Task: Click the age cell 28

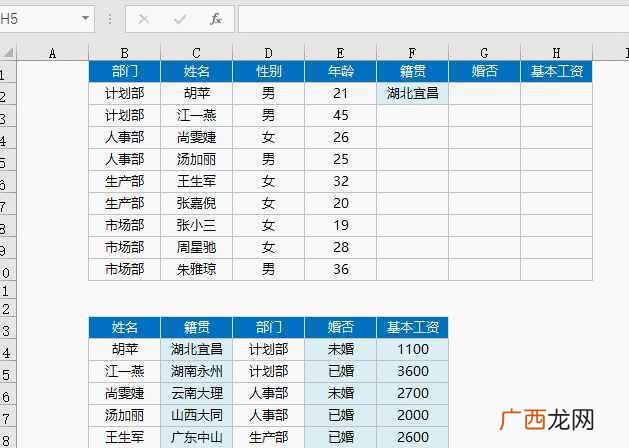Action: tap(340, 247)
